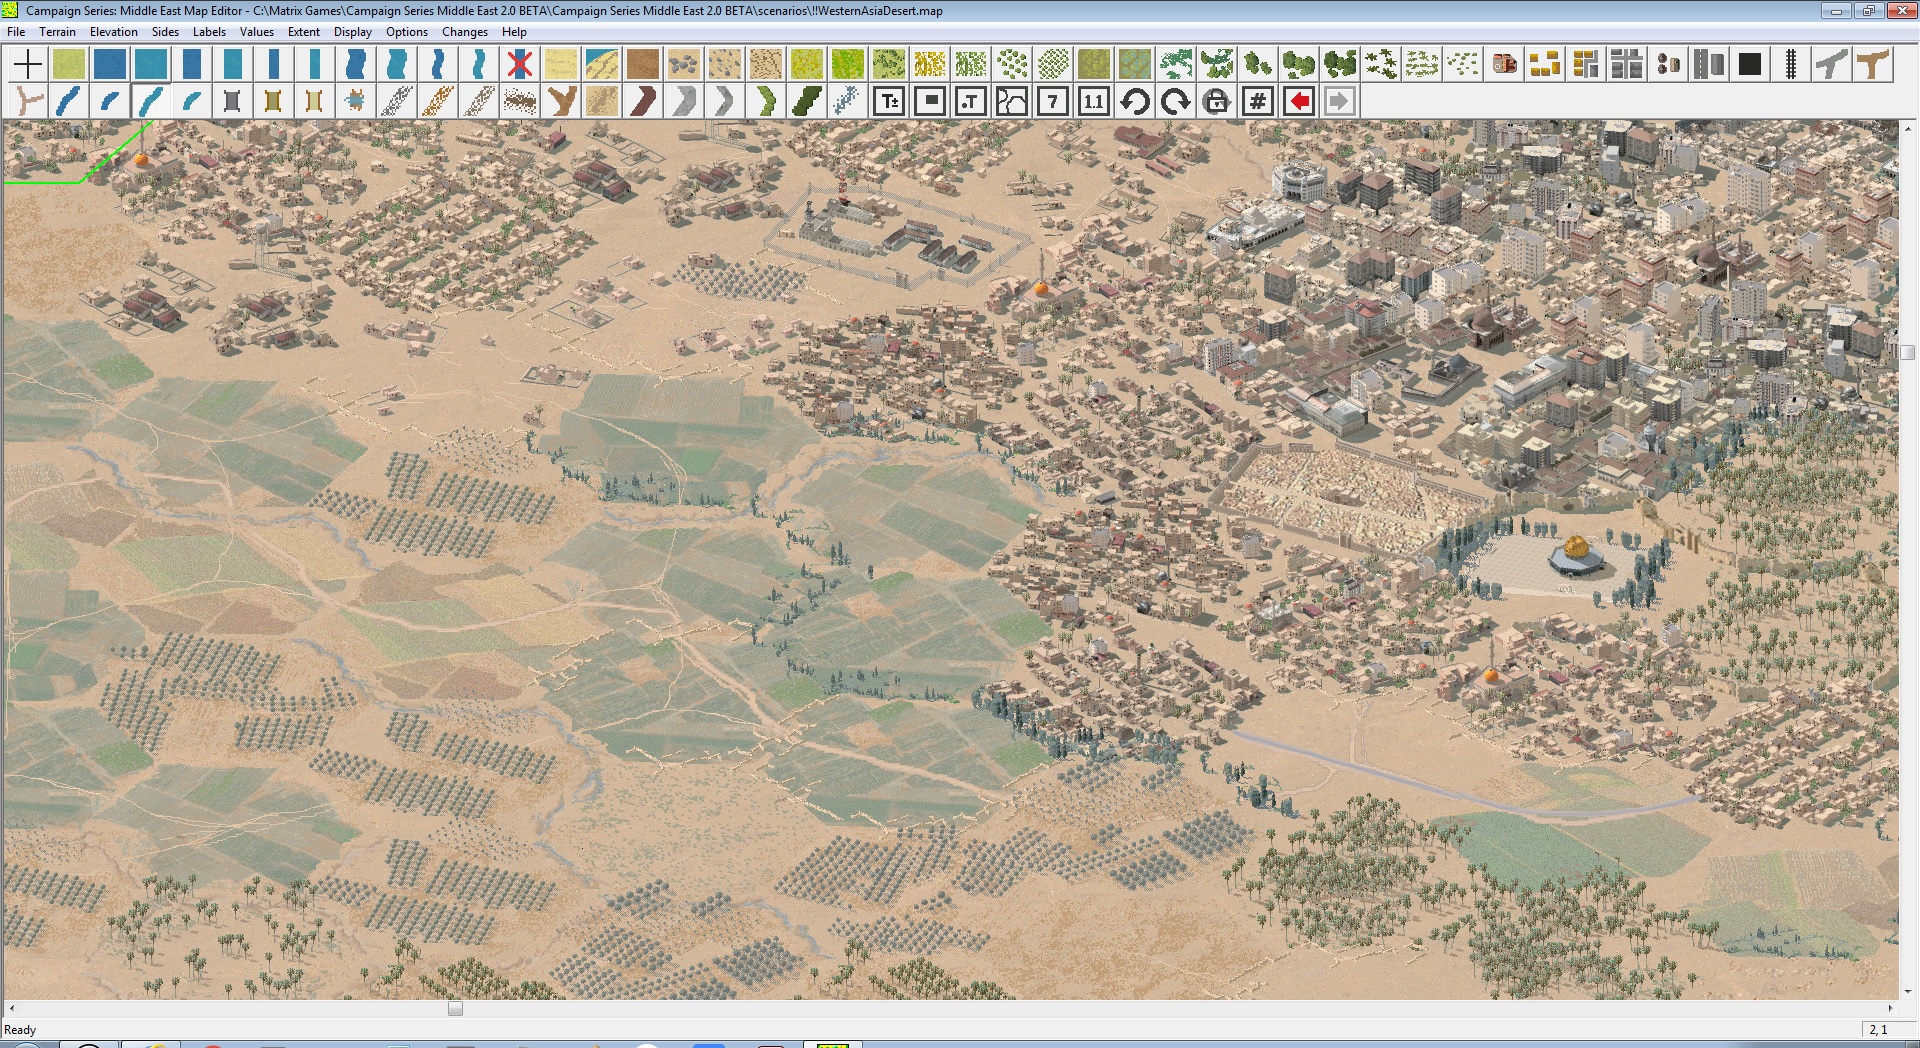Choose the plain green grass terrain tile
Viewport: 1920px width, 1048px height.
(x=69, y=64)
